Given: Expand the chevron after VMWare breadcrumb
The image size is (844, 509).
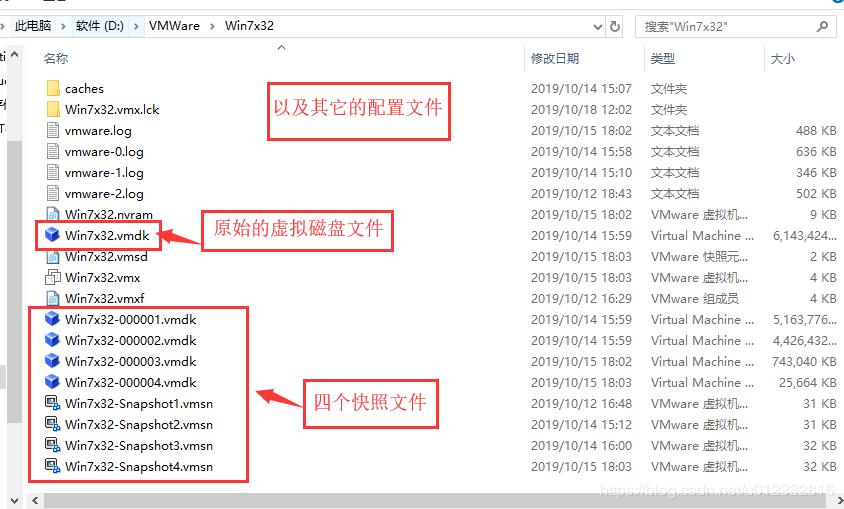Looking at the screenshot, I should [x=212, y=26].
